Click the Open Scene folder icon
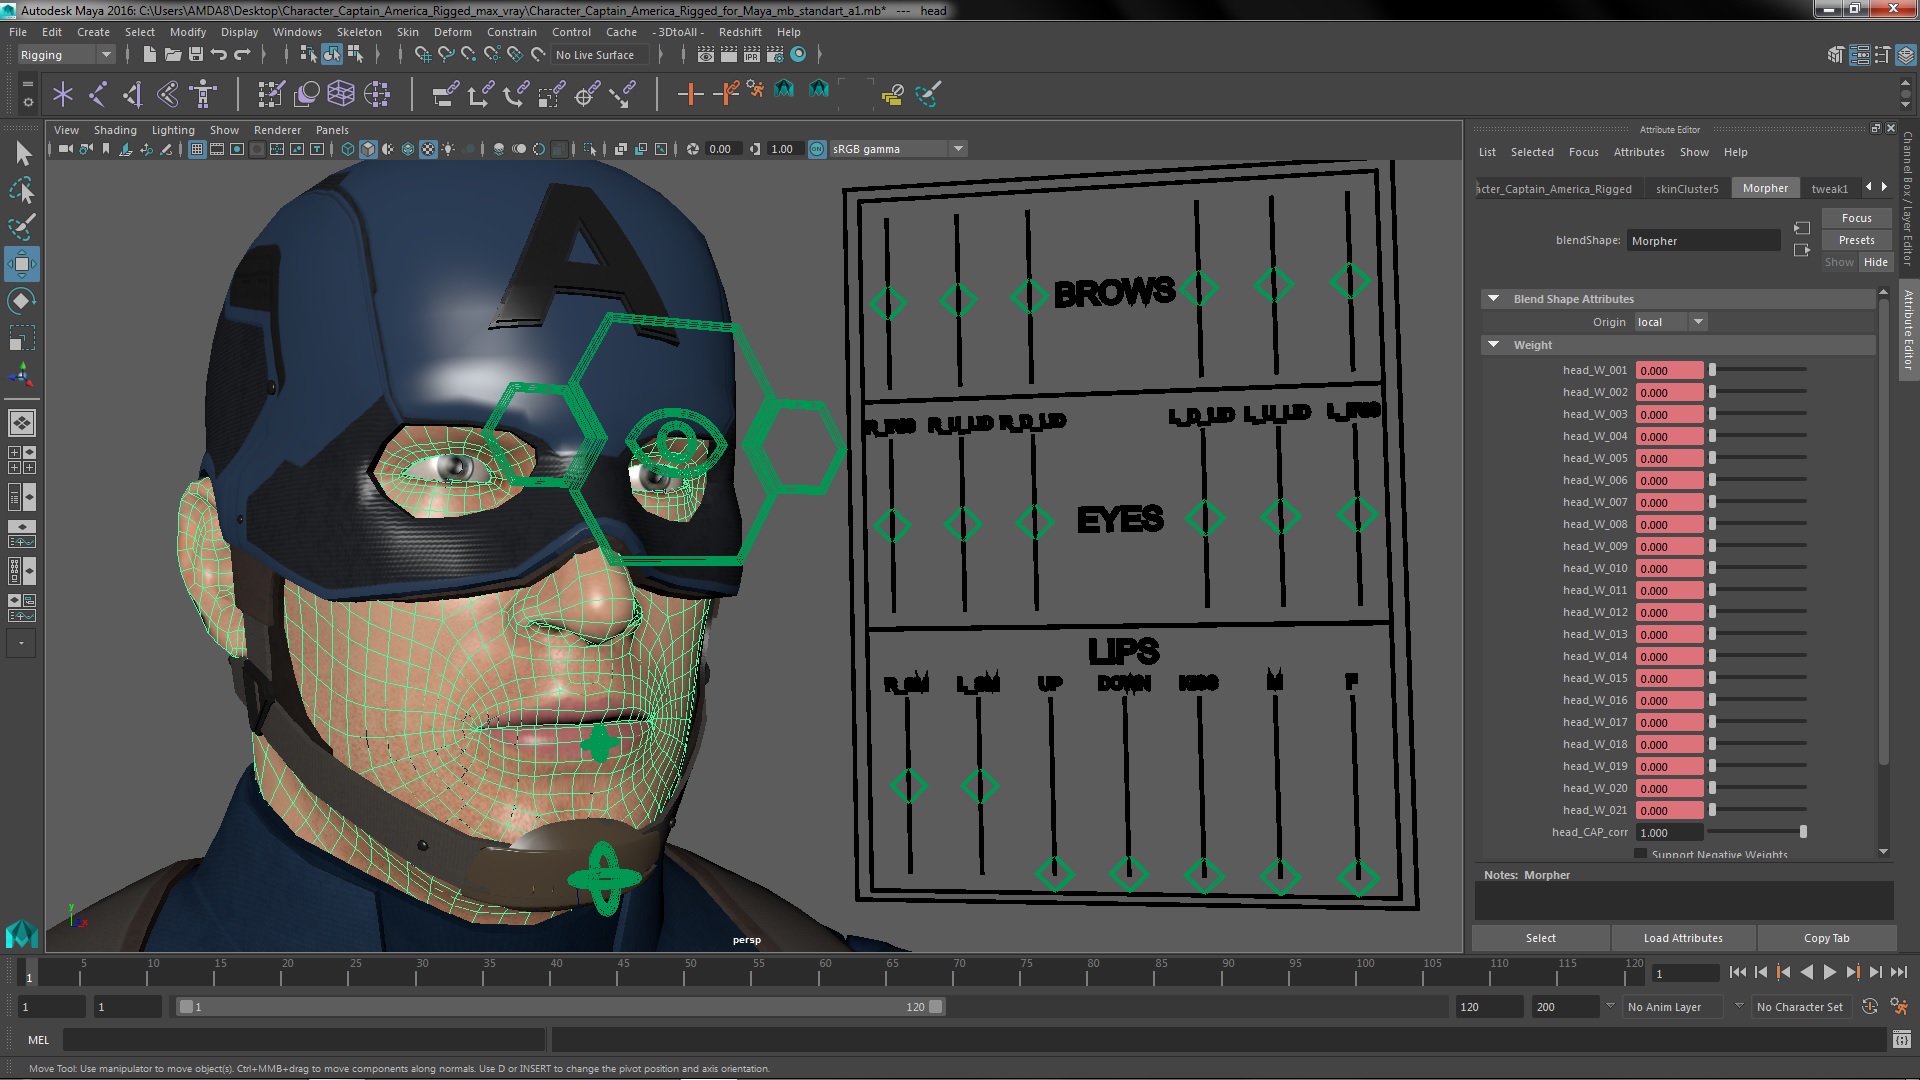 click(x=172, y=54)
